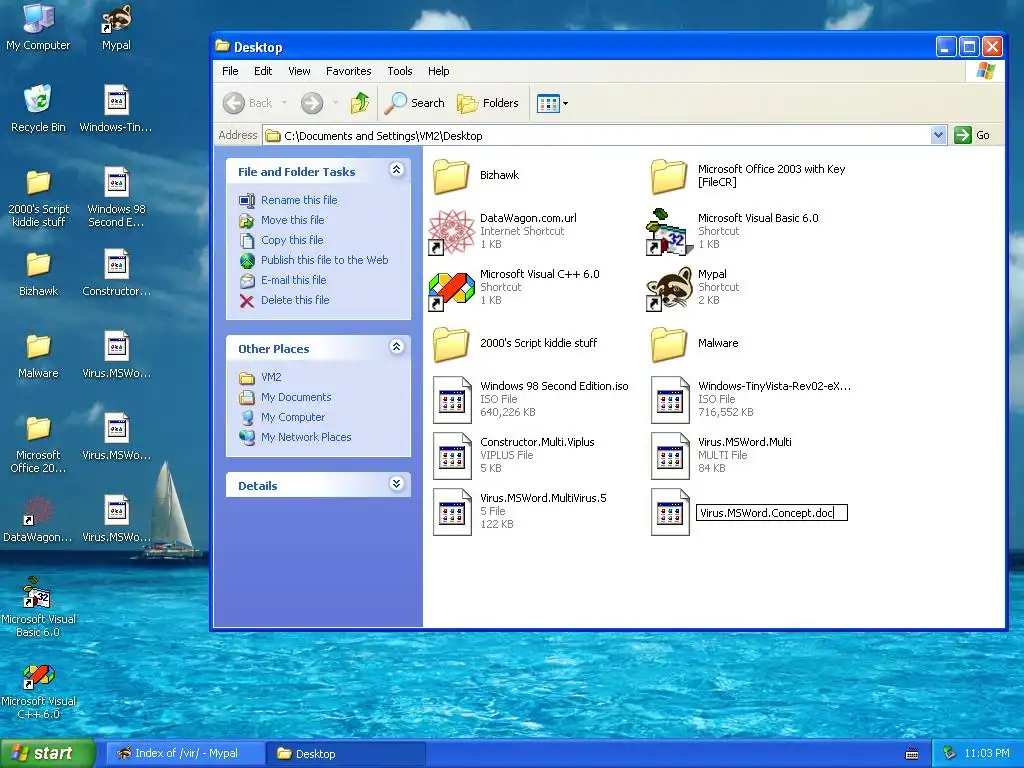Toggle the Folders pane button
The image size is (1024, 768).
(487, 103)
